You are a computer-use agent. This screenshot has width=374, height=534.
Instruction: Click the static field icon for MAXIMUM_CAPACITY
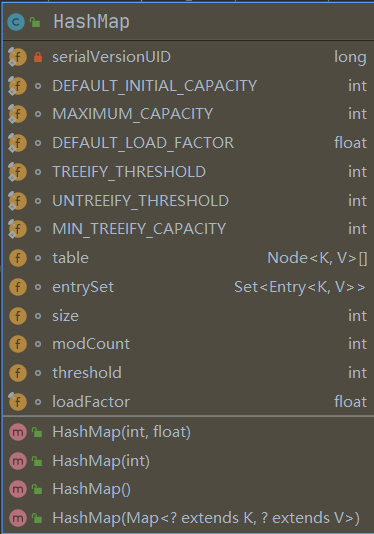point(17,114)
